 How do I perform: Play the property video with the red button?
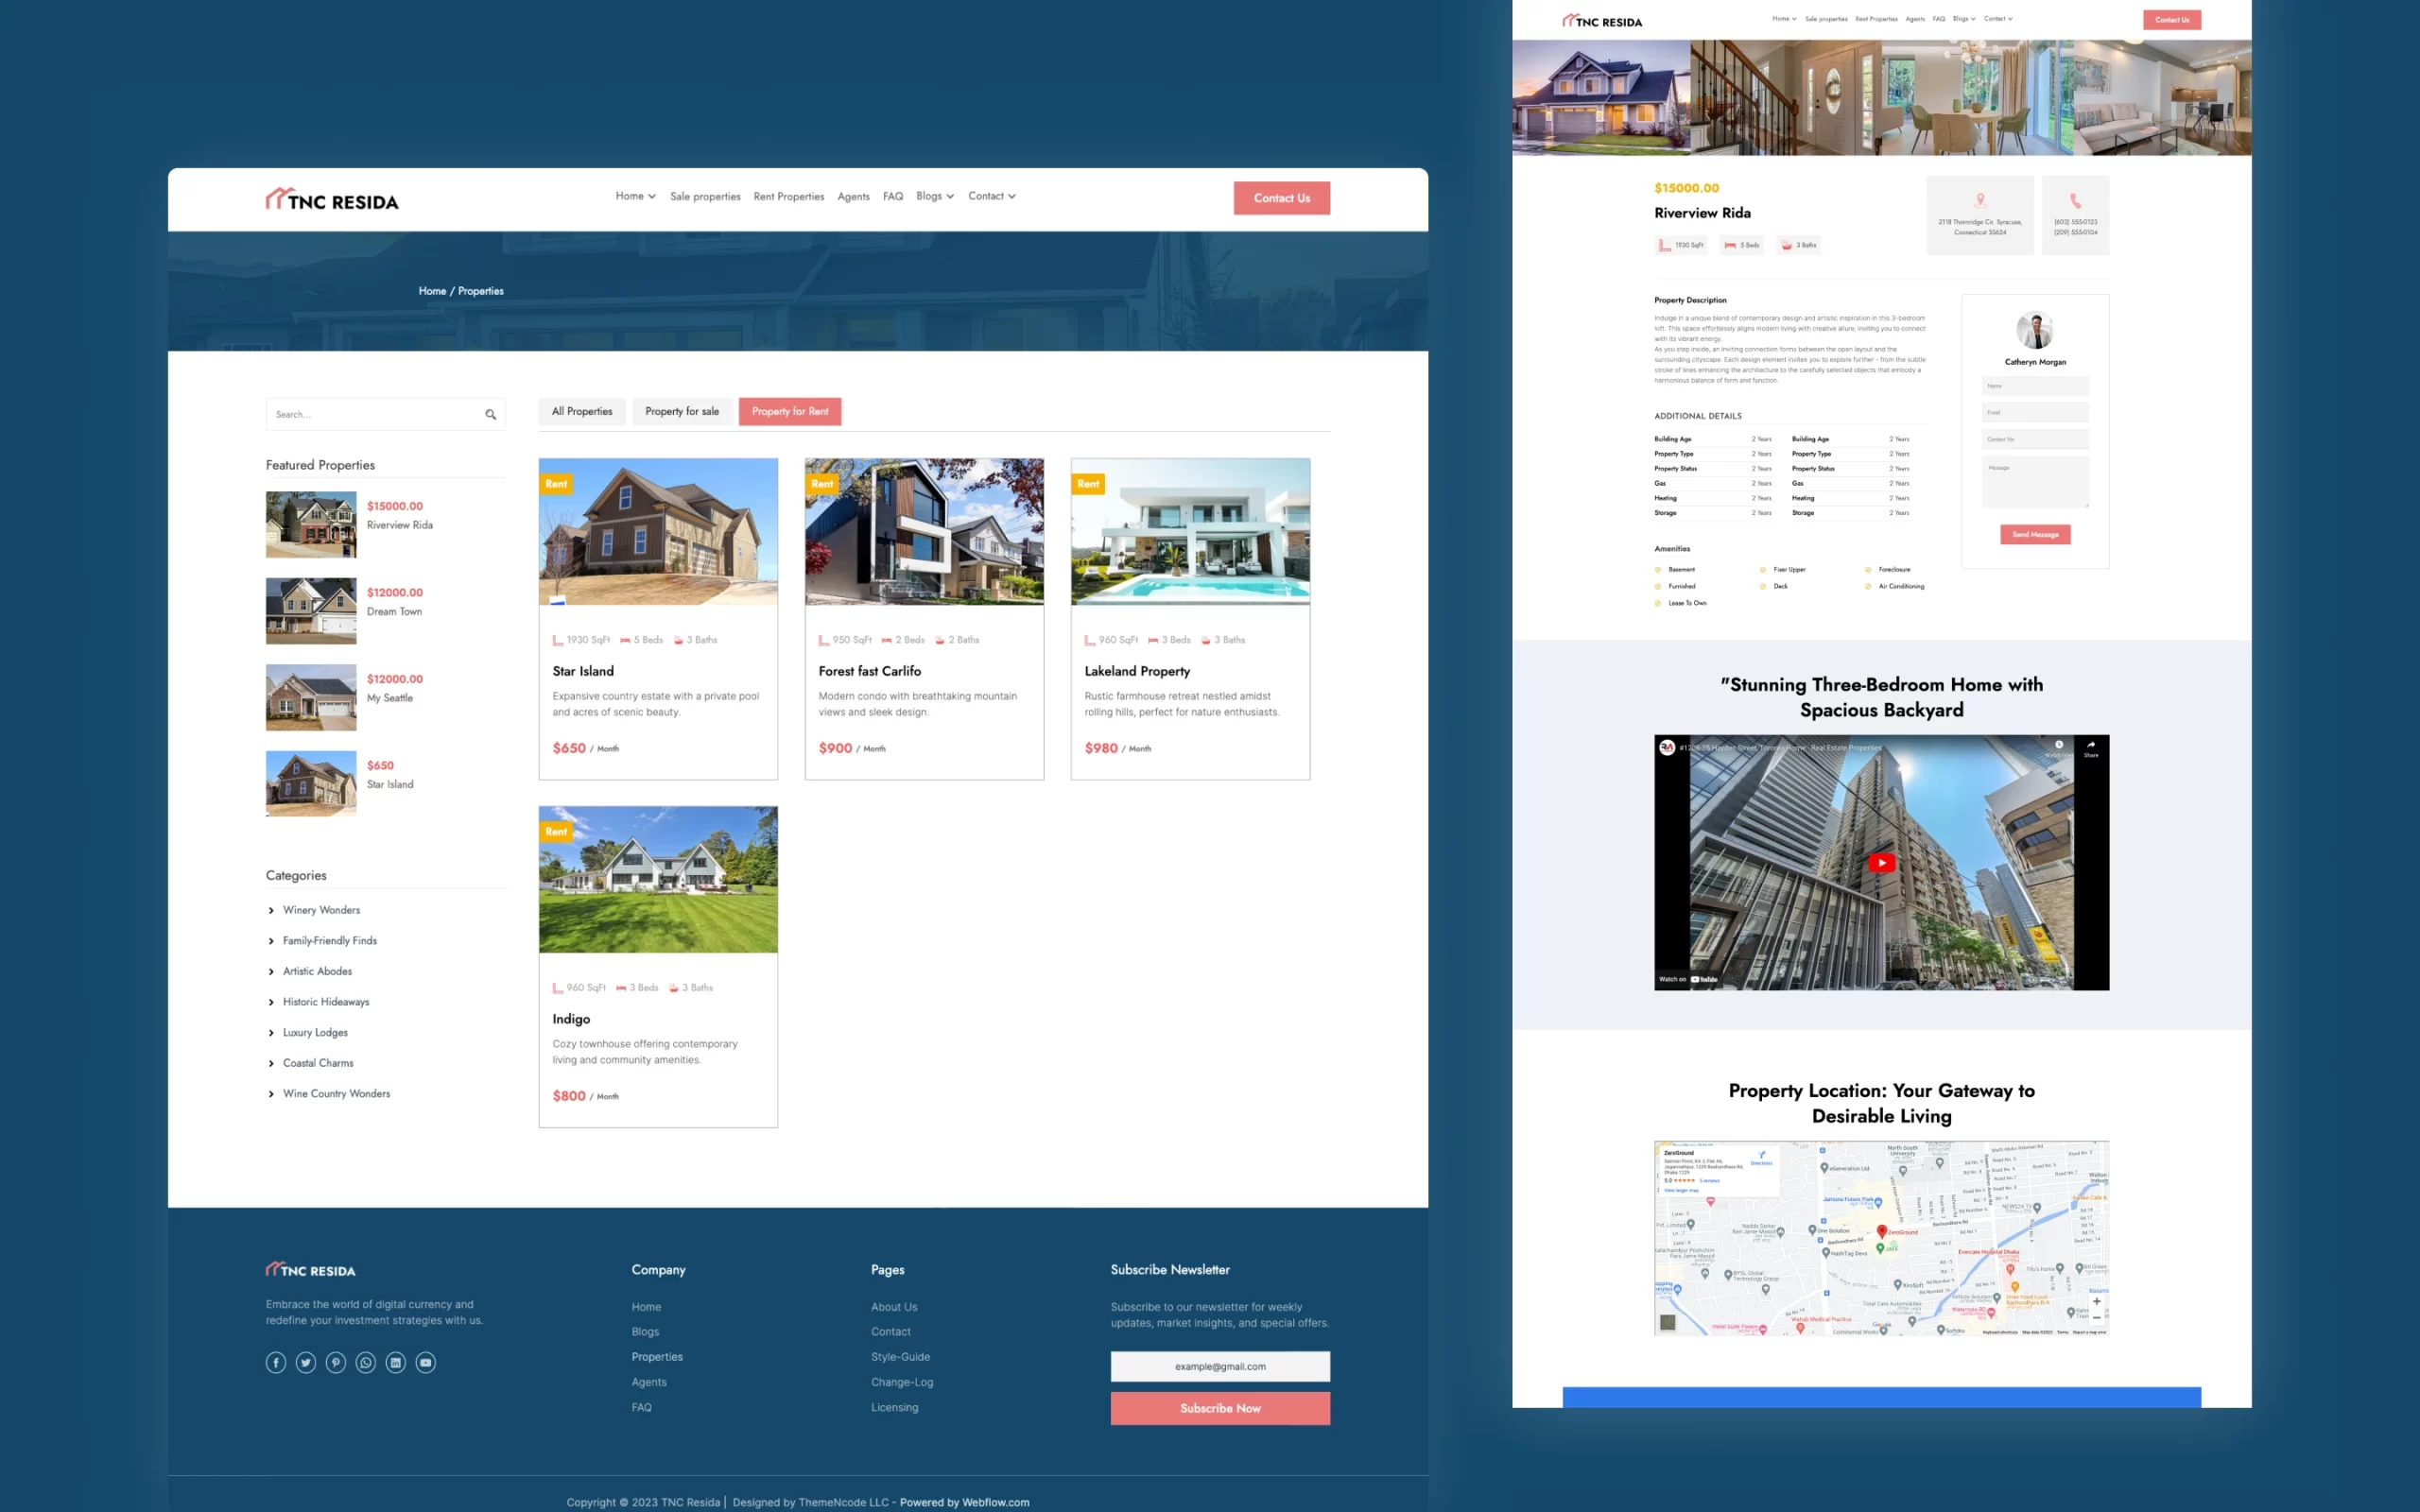point(1881,862)
